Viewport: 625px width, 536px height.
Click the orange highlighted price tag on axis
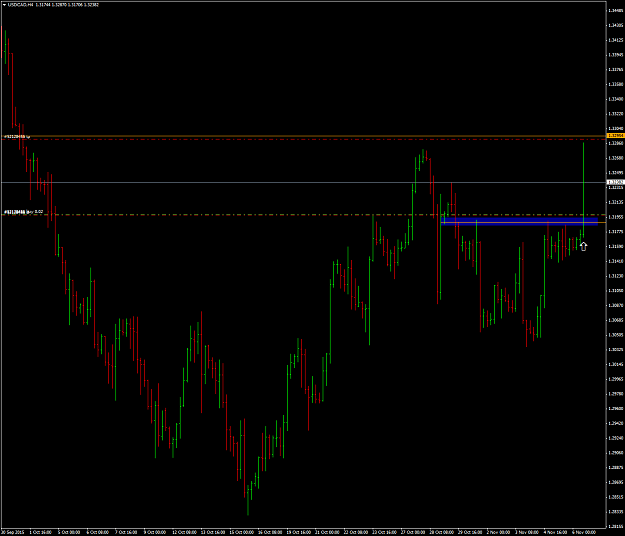(615, 136)
